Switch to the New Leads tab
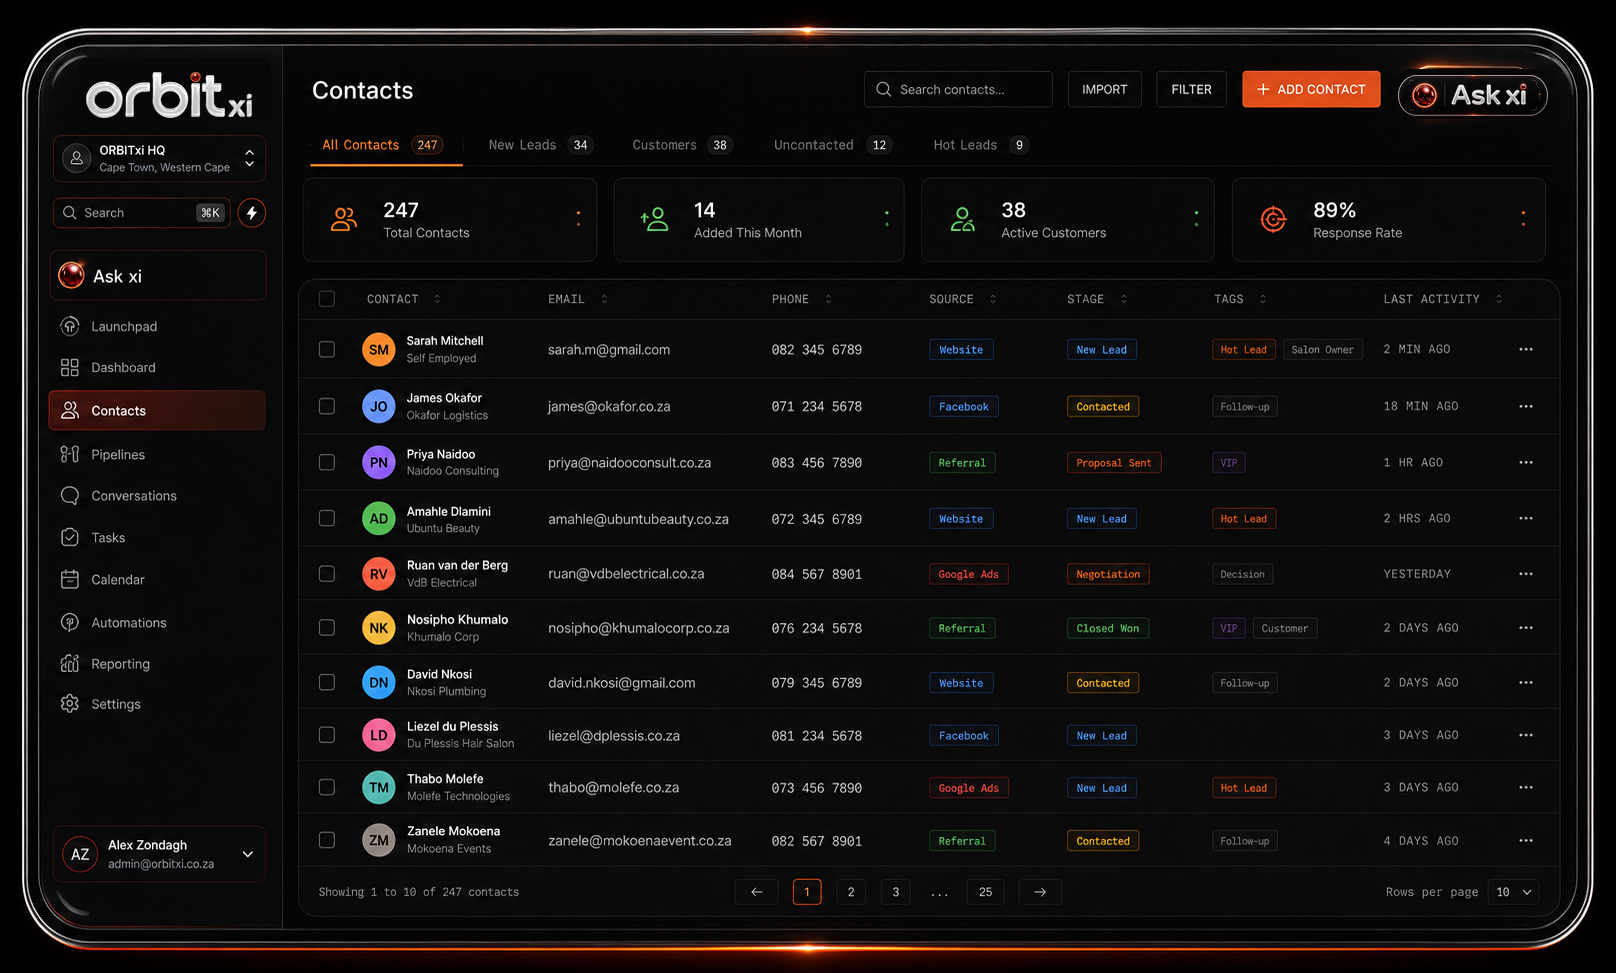This screenshot has width=1616, height=973. [540, 145]
